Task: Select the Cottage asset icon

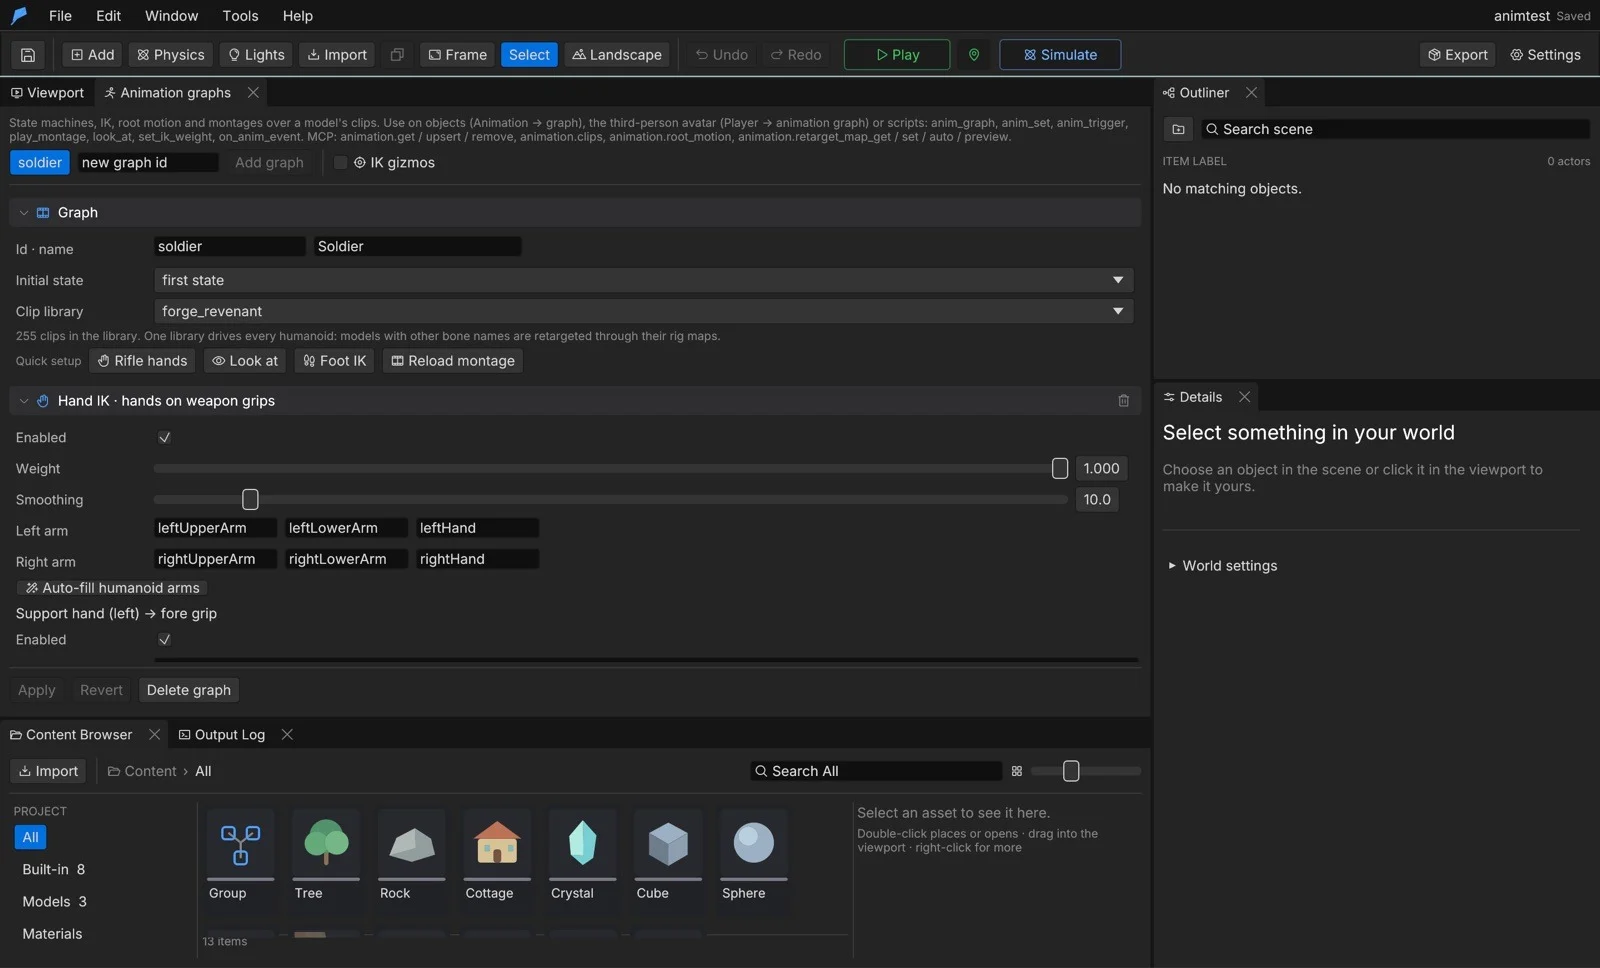Action: (497, 845)
